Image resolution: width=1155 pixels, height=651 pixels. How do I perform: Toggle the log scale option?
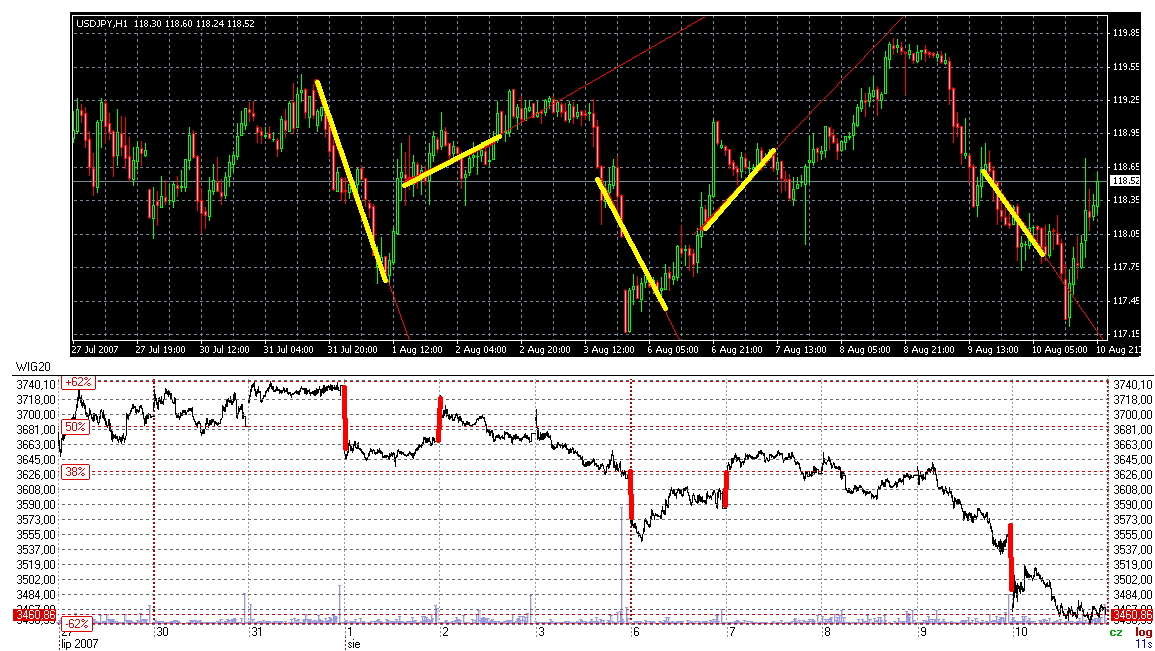click(x=1142, y=633)
